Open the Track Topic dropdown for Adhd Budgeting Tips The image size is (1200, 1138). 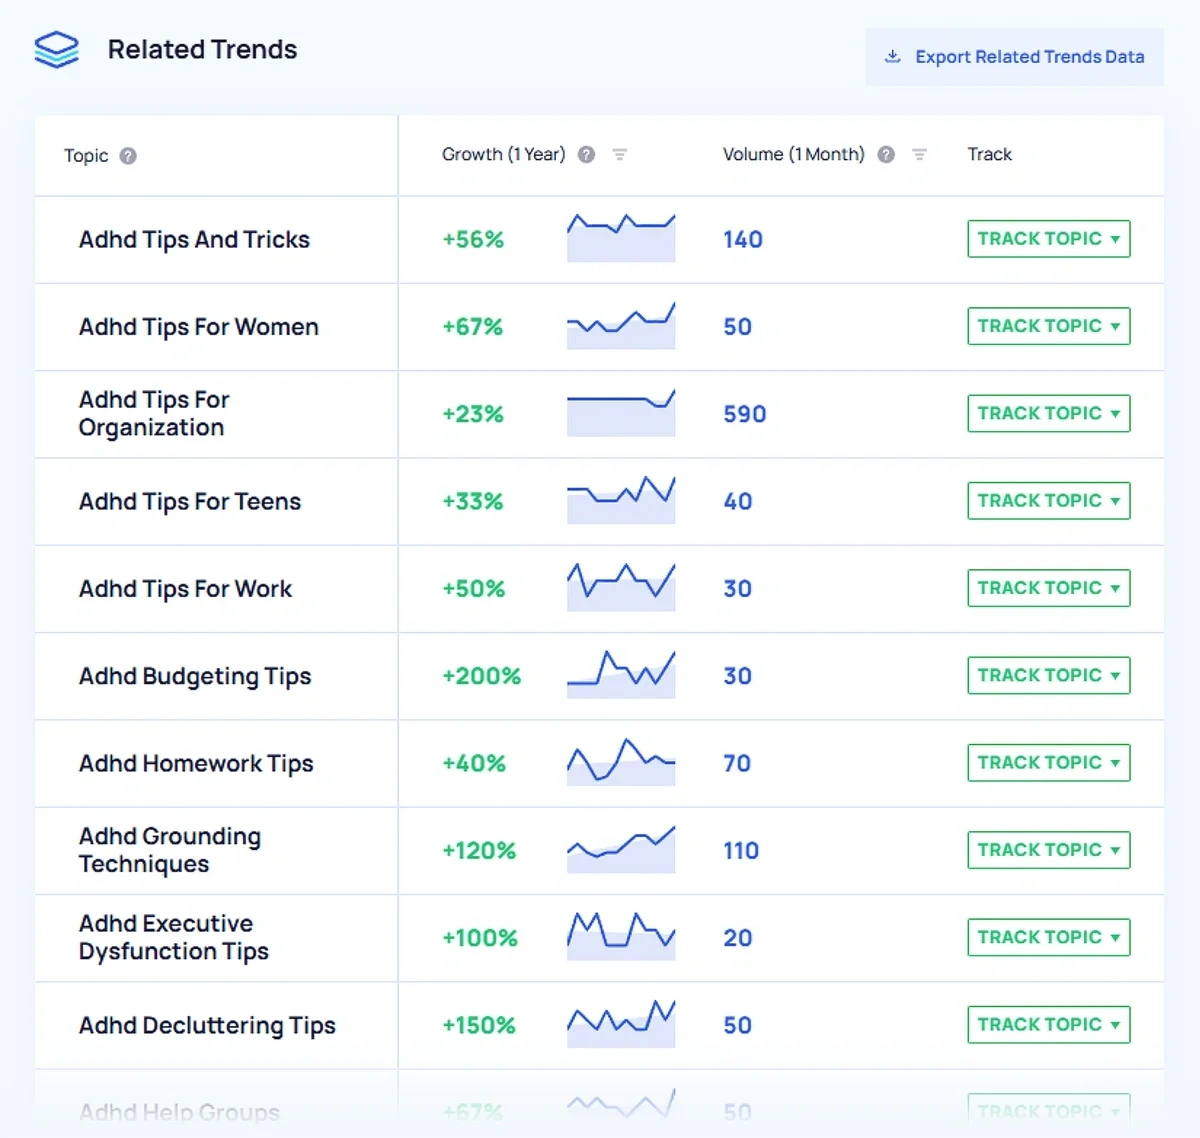[x=1117, y=675]
